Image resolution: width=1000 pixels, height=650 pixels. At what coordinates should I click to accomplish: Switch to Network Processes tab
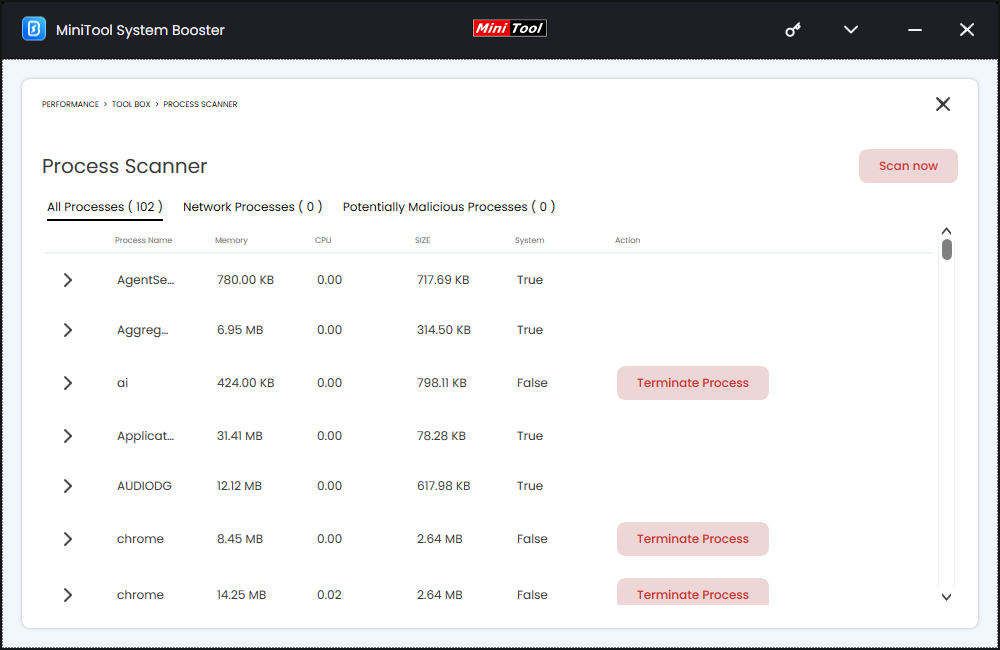[x=253, y=207]
